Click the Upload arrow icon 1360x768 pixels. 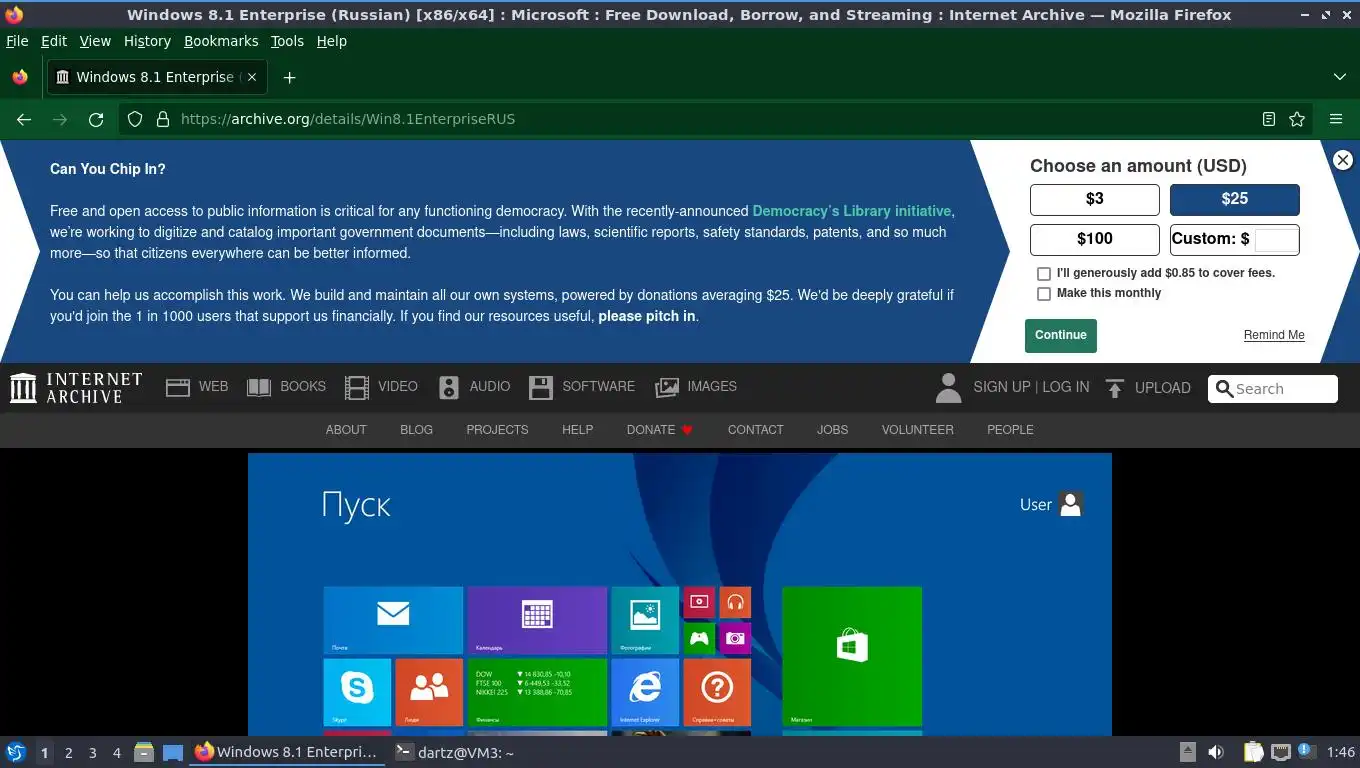1115,388
